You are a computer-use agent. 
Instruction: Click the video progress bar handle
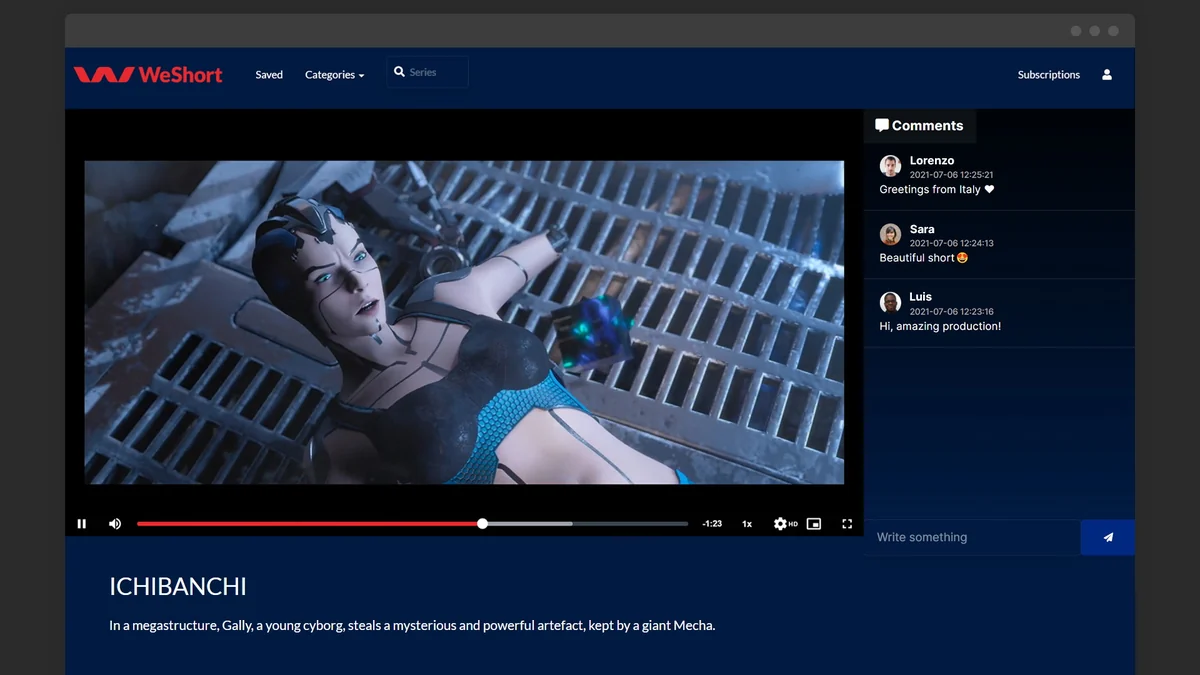tap(483, 523)
